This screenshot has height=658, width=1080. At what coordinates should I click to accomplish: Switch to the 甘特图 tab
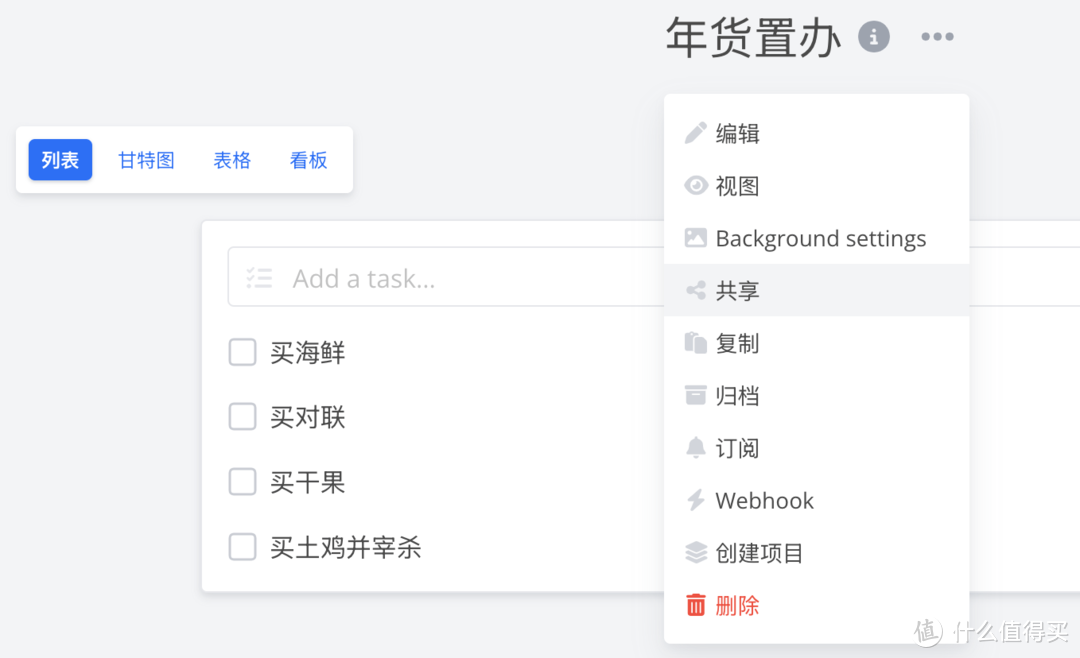click(145, 160)
